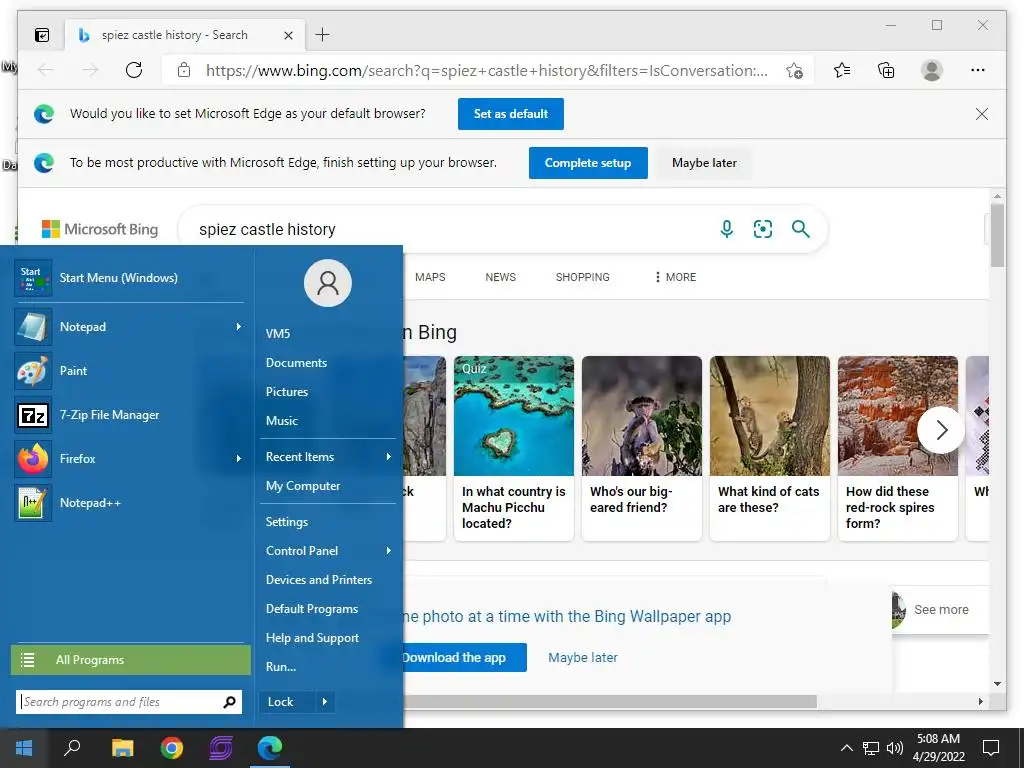Viewport: 1024px width, 768px height.
Task: Open Chrome from the taskbar
Action: tap(172, 748)
